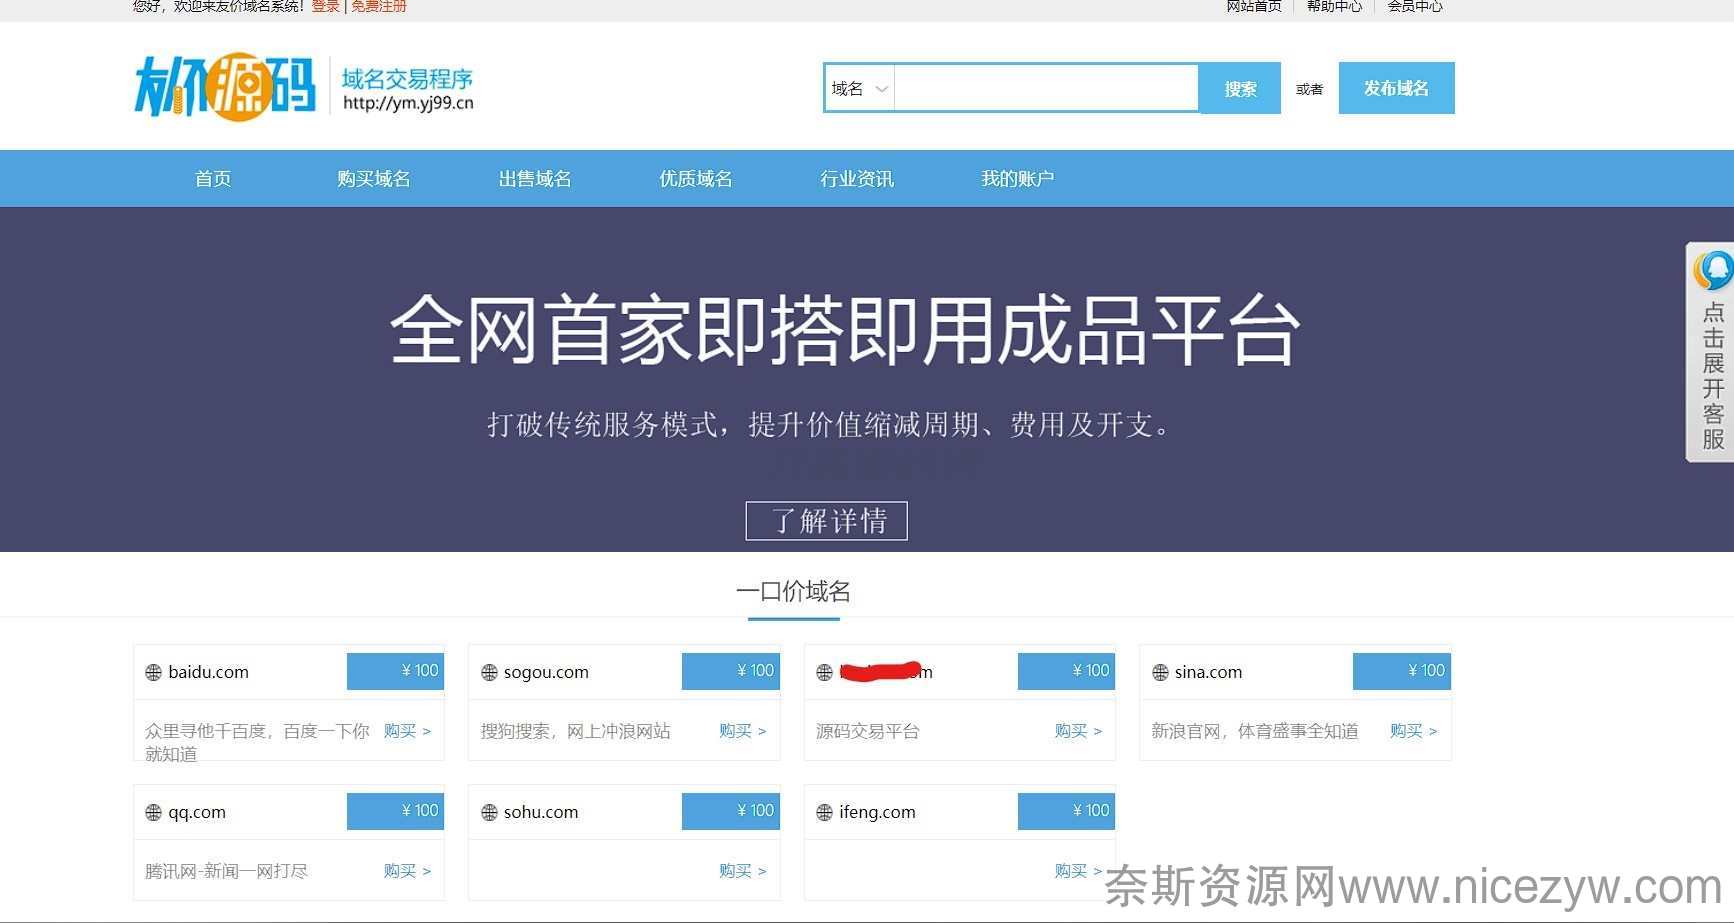Click globe icon beside baidu.com
1734x923 pixels.
click(153, 673)
